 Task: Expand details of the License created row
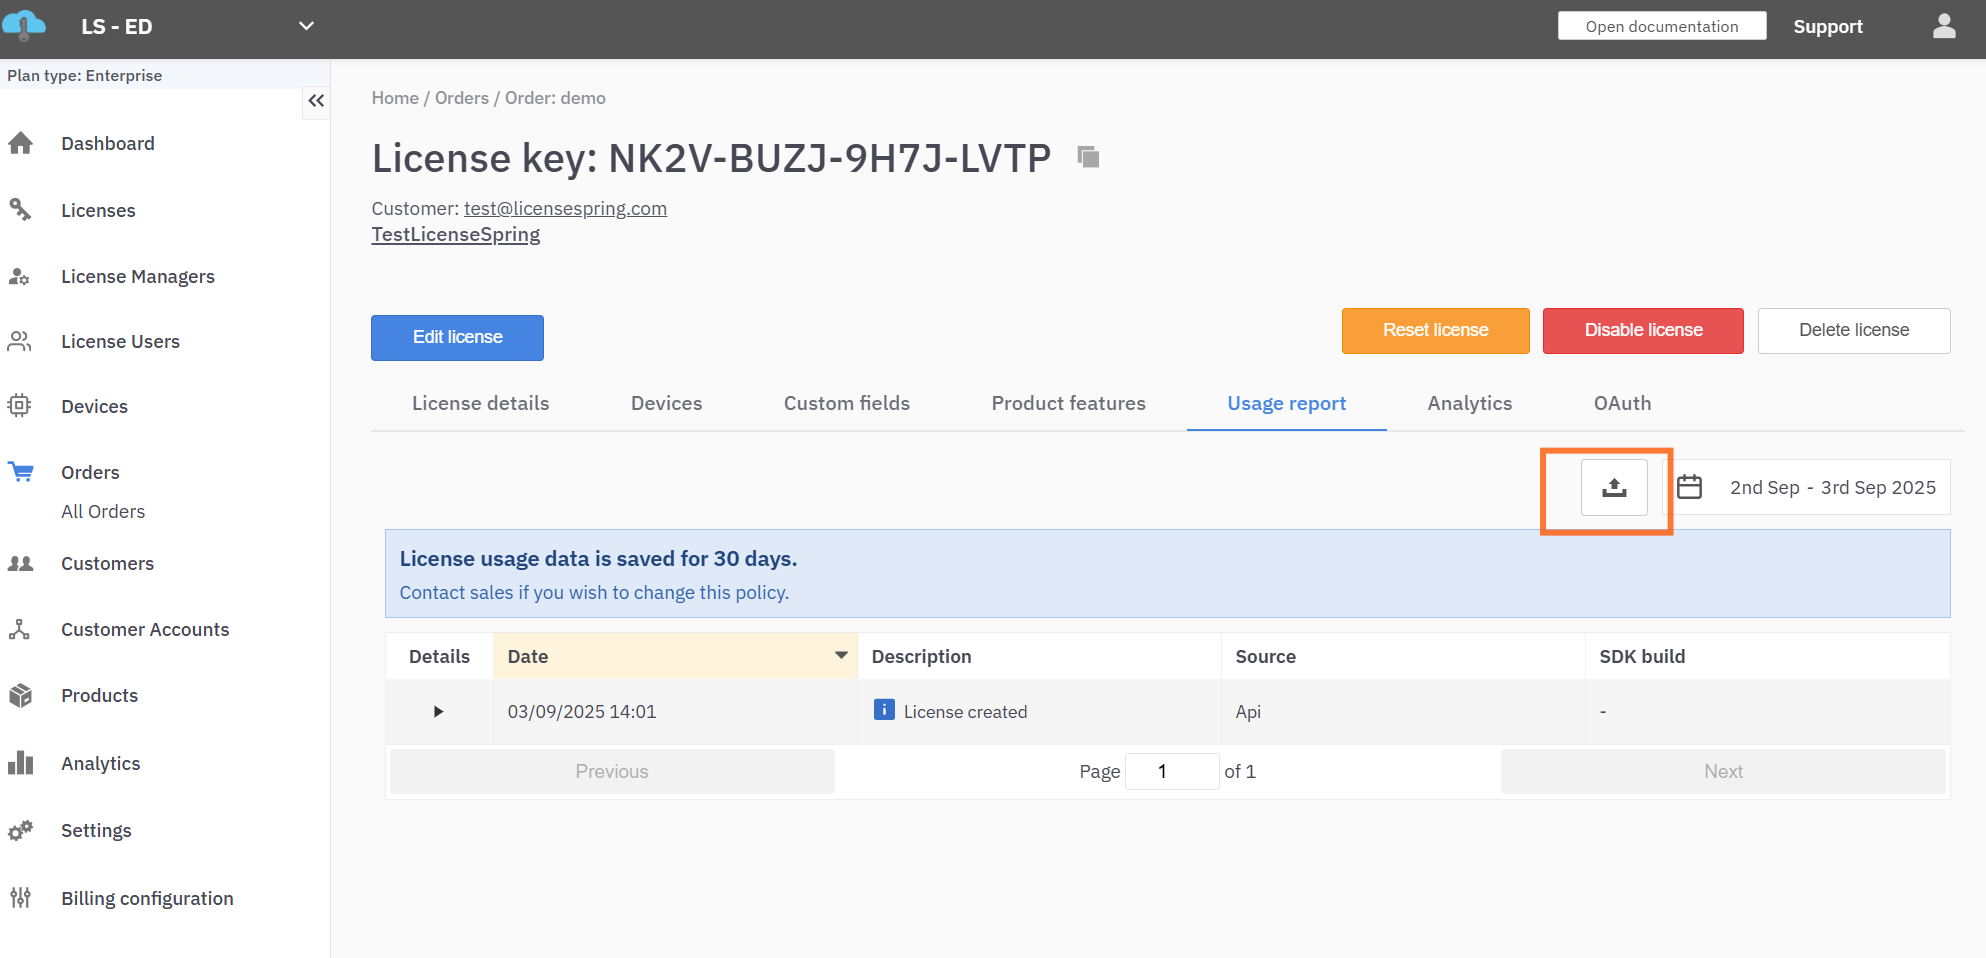[438, 712]
